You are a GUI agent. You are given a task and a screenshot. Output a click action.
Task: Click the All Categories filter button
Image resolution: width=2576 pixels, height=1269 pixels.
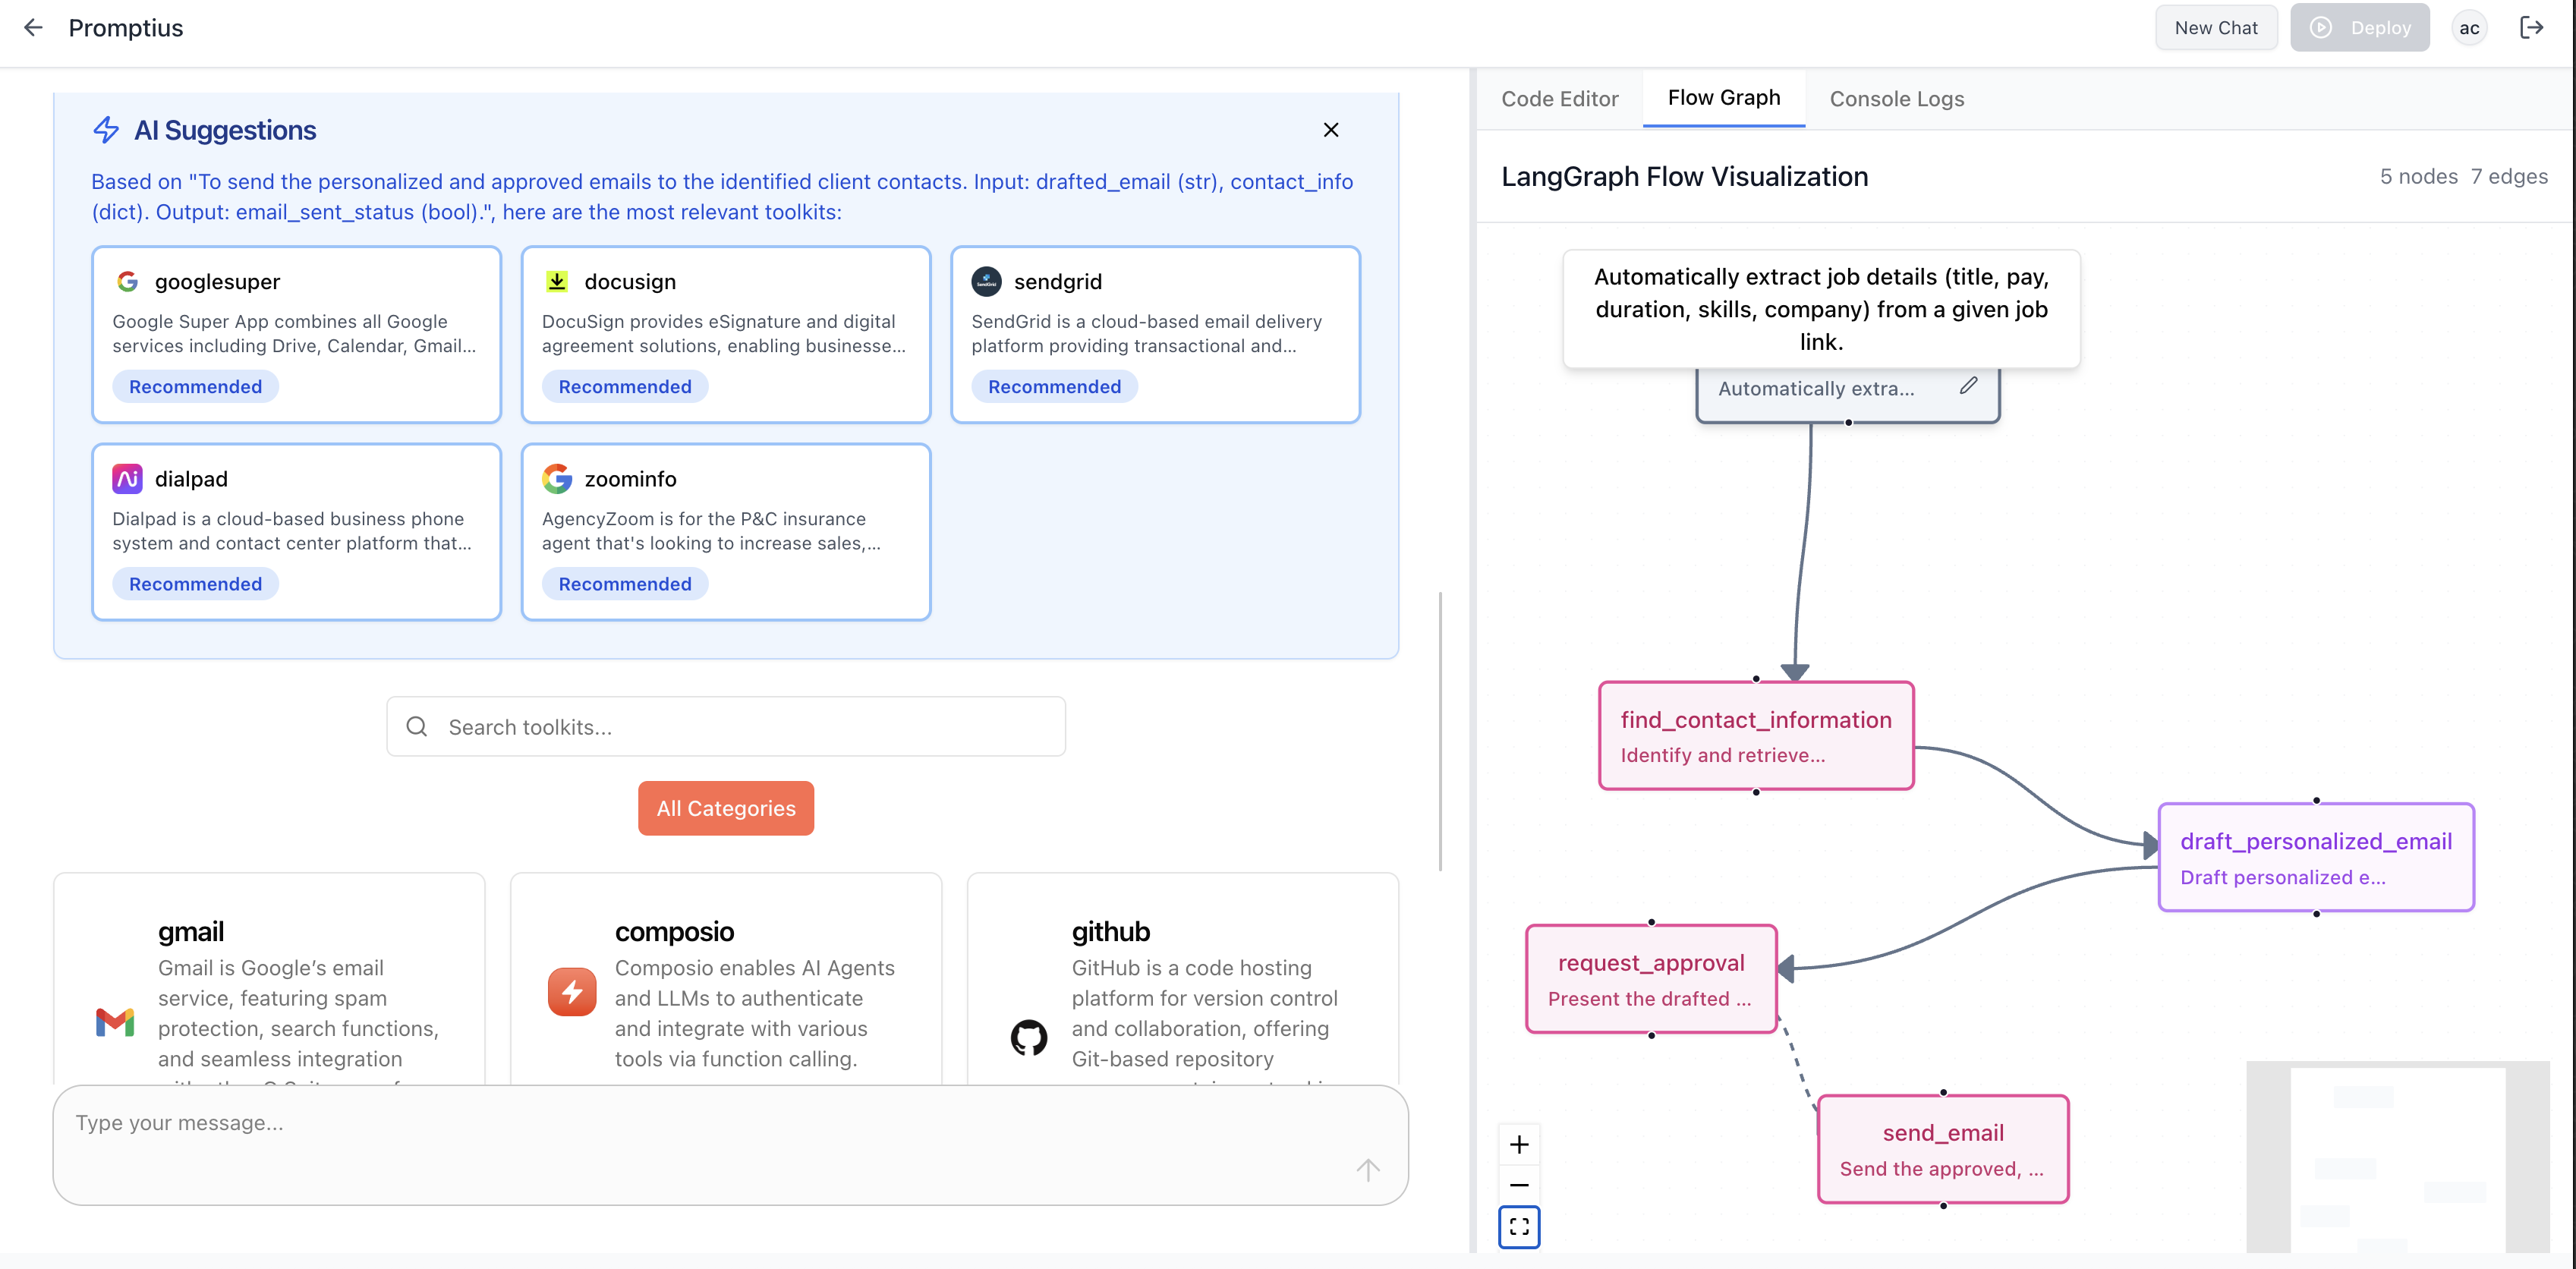[725, 808]
